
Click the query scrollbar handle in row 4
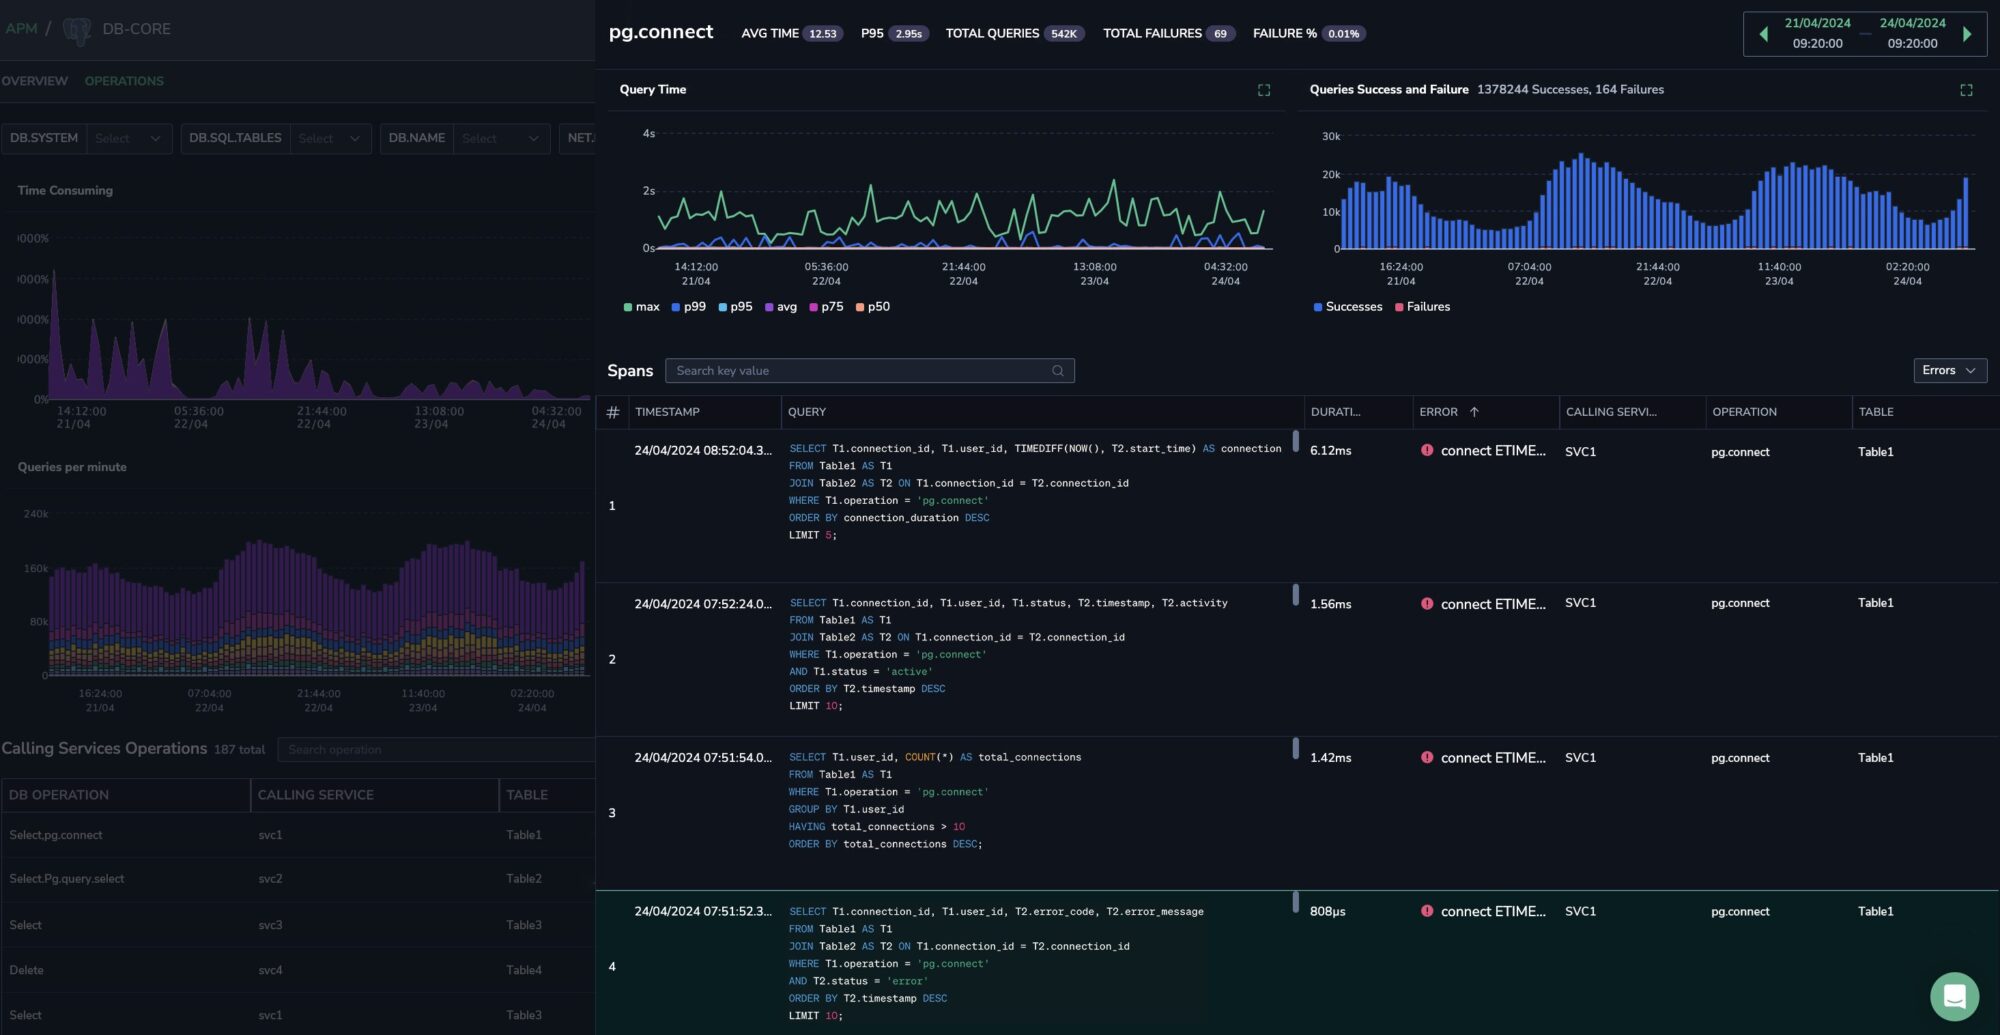coord(1296,902)
